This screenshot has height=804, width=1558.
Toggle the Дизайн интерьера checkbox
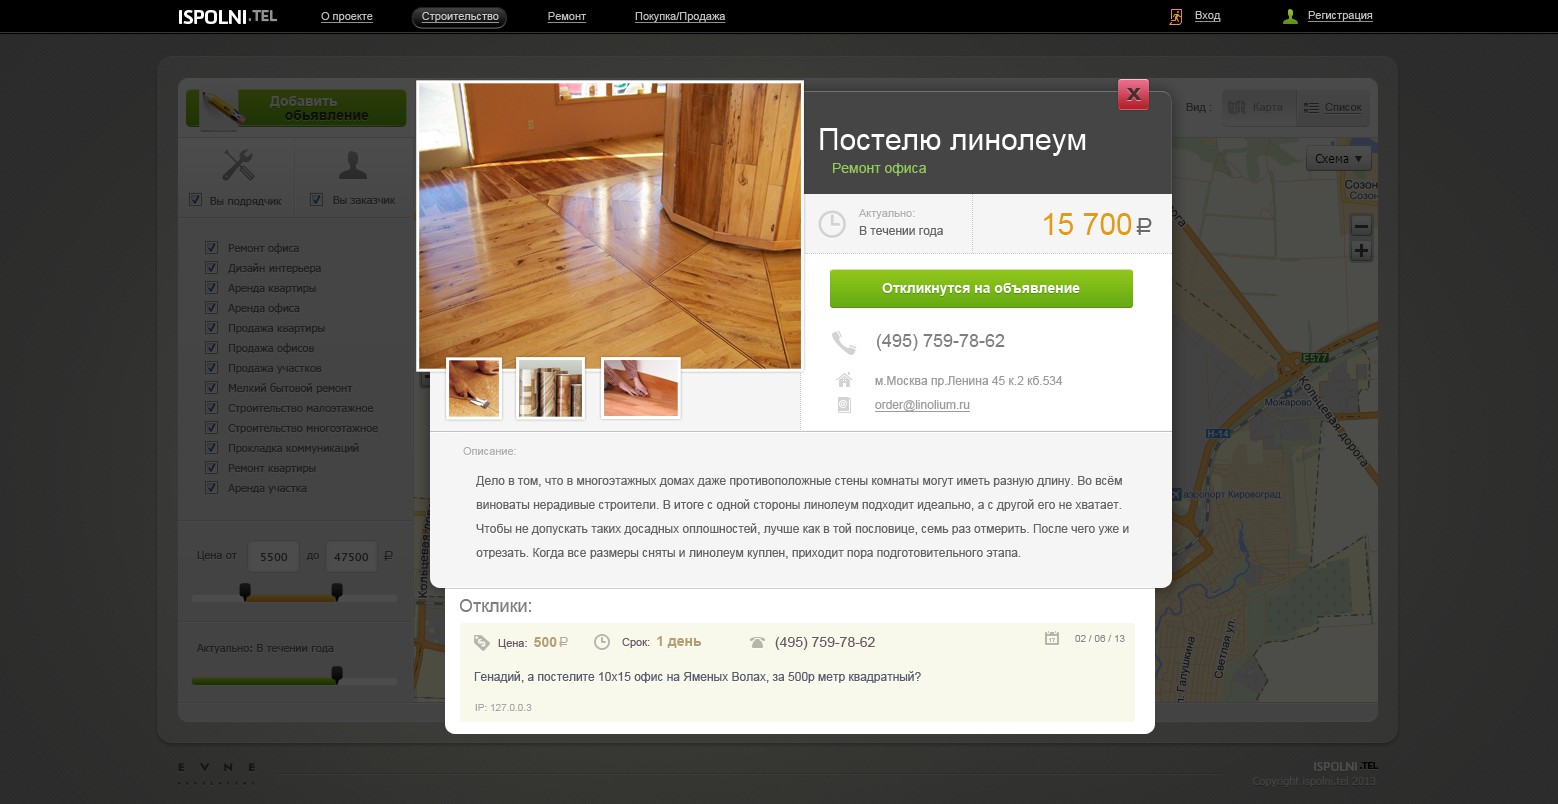211,267
